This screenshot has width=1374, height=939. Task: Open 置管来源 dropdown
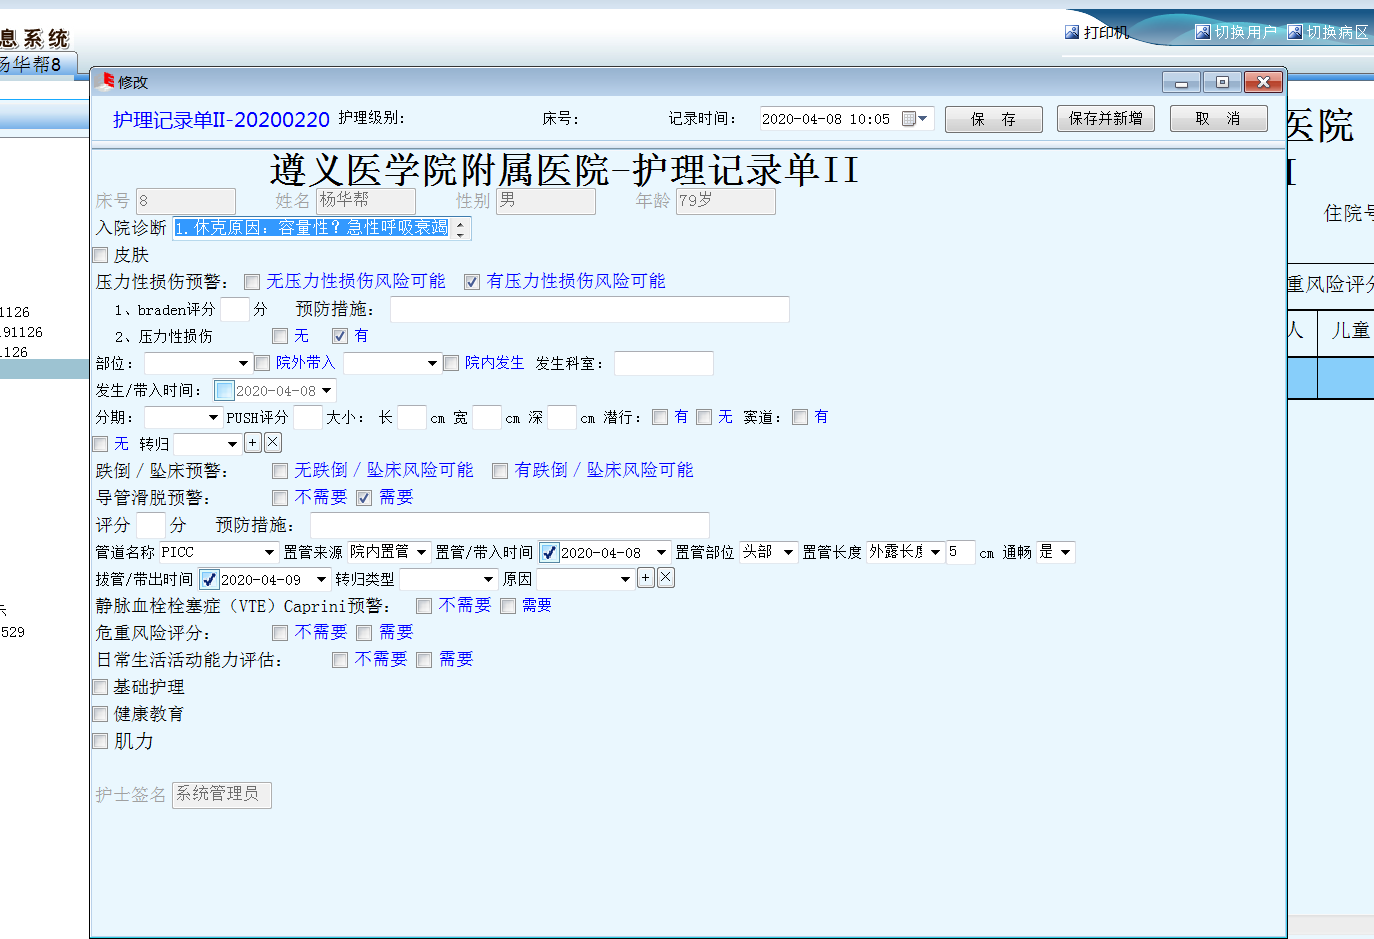point(422,552)
